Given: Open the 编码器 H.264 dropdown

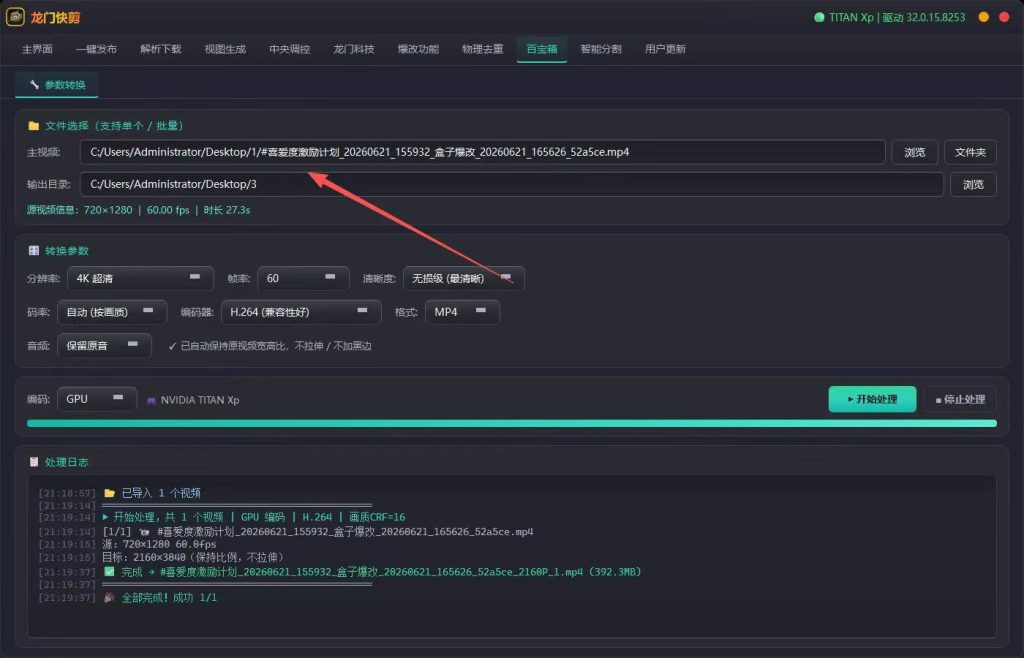Looking at the screenshot, I should 301,312.
